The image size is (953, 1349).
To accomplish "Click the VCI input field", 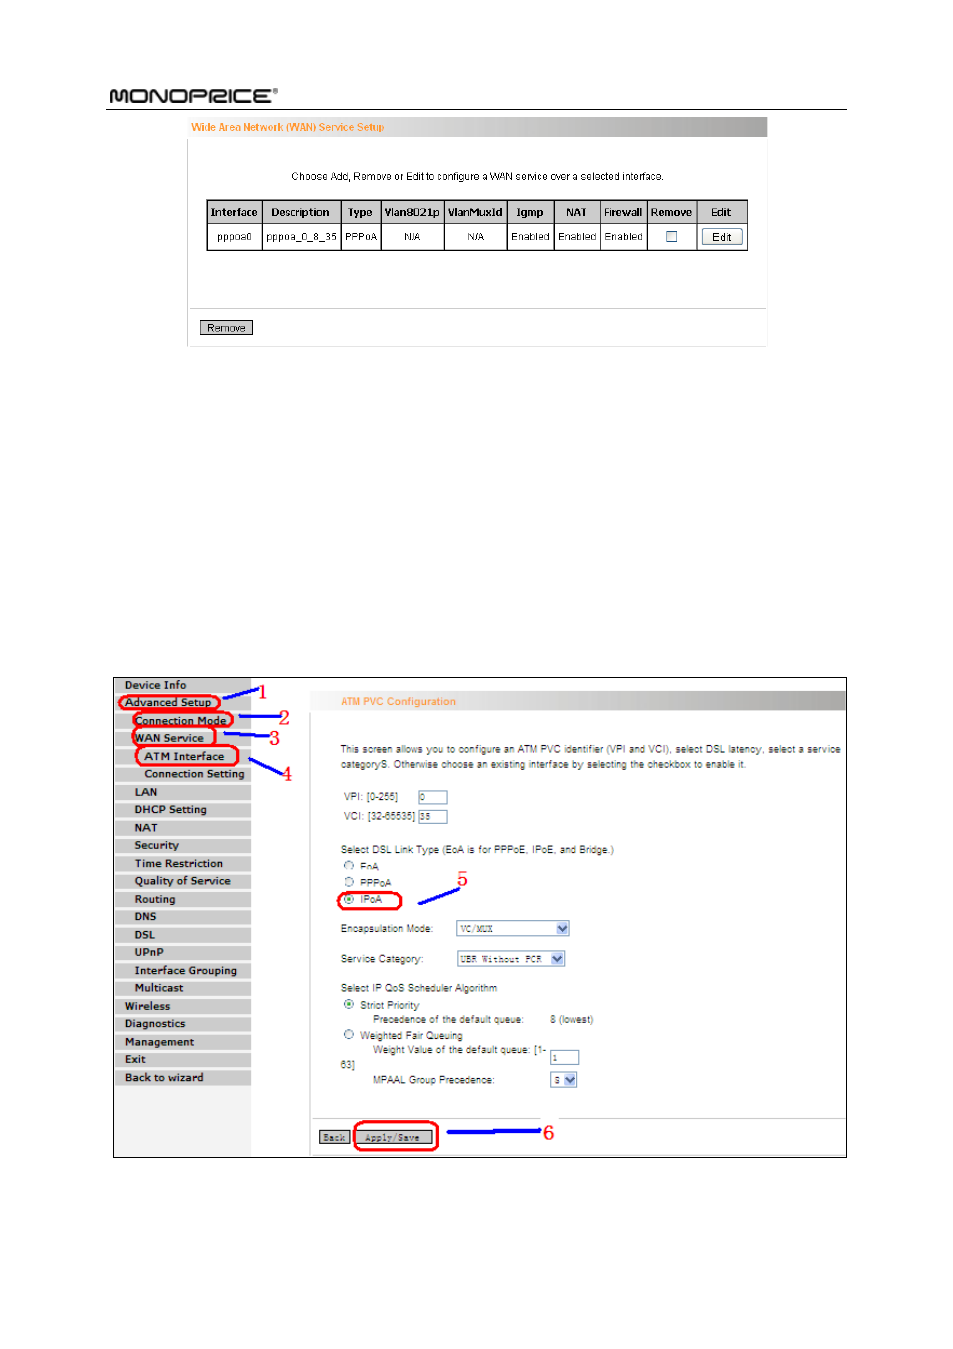I will (432, 817).
